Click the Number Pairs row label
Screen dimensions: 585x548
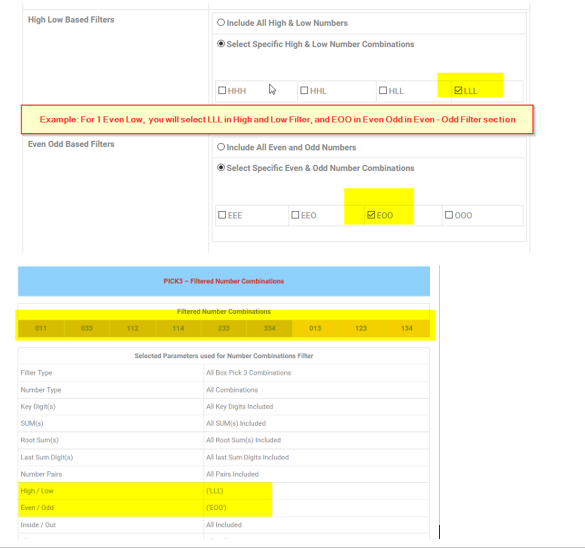point(41,474)
